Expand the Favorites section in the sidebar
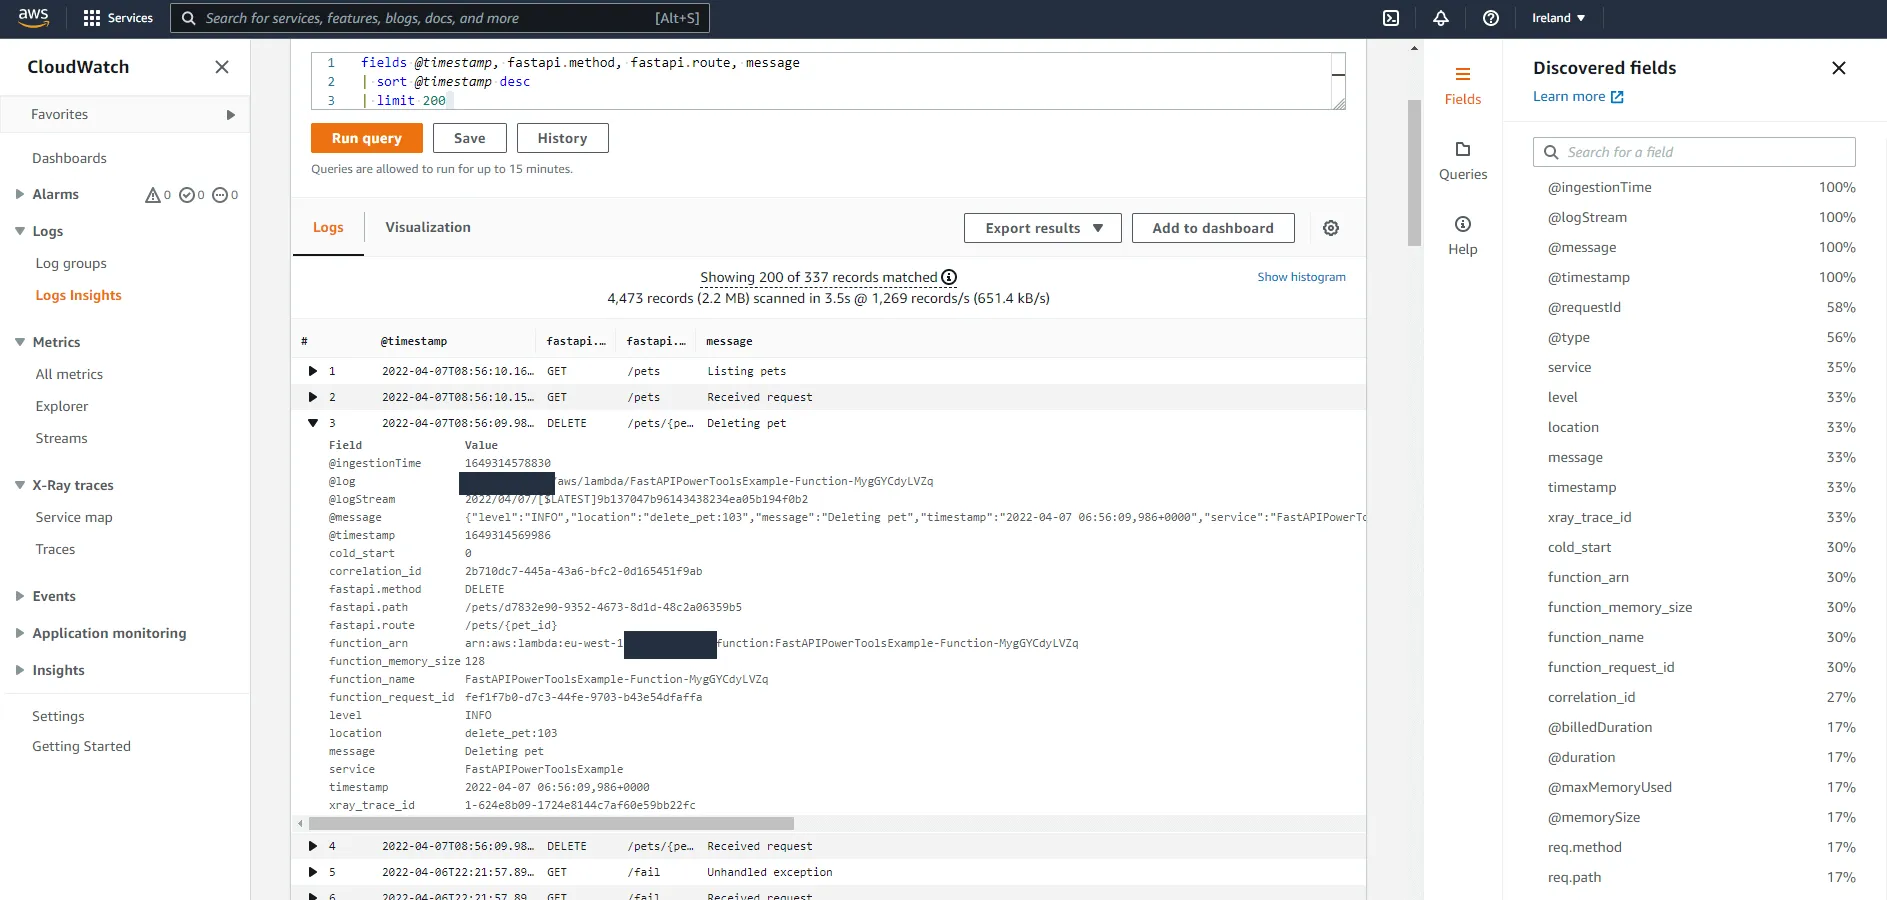1887x900 pixels. [231, 114]
